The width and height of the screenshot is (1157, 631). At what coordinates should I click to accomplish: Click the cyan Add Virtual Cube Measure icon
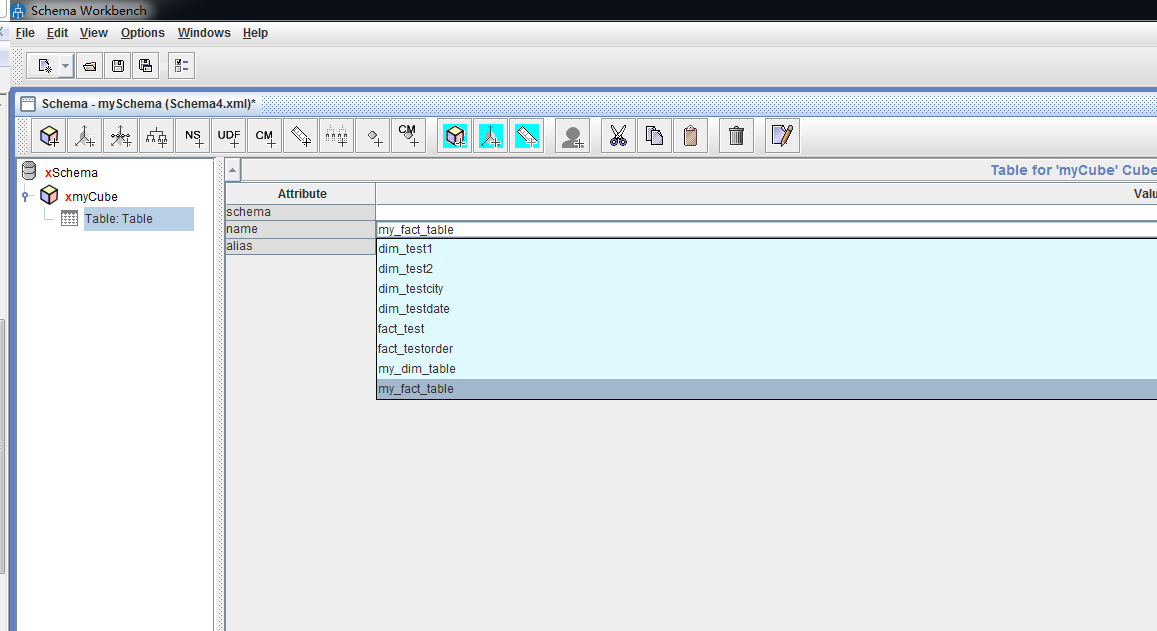527,136
